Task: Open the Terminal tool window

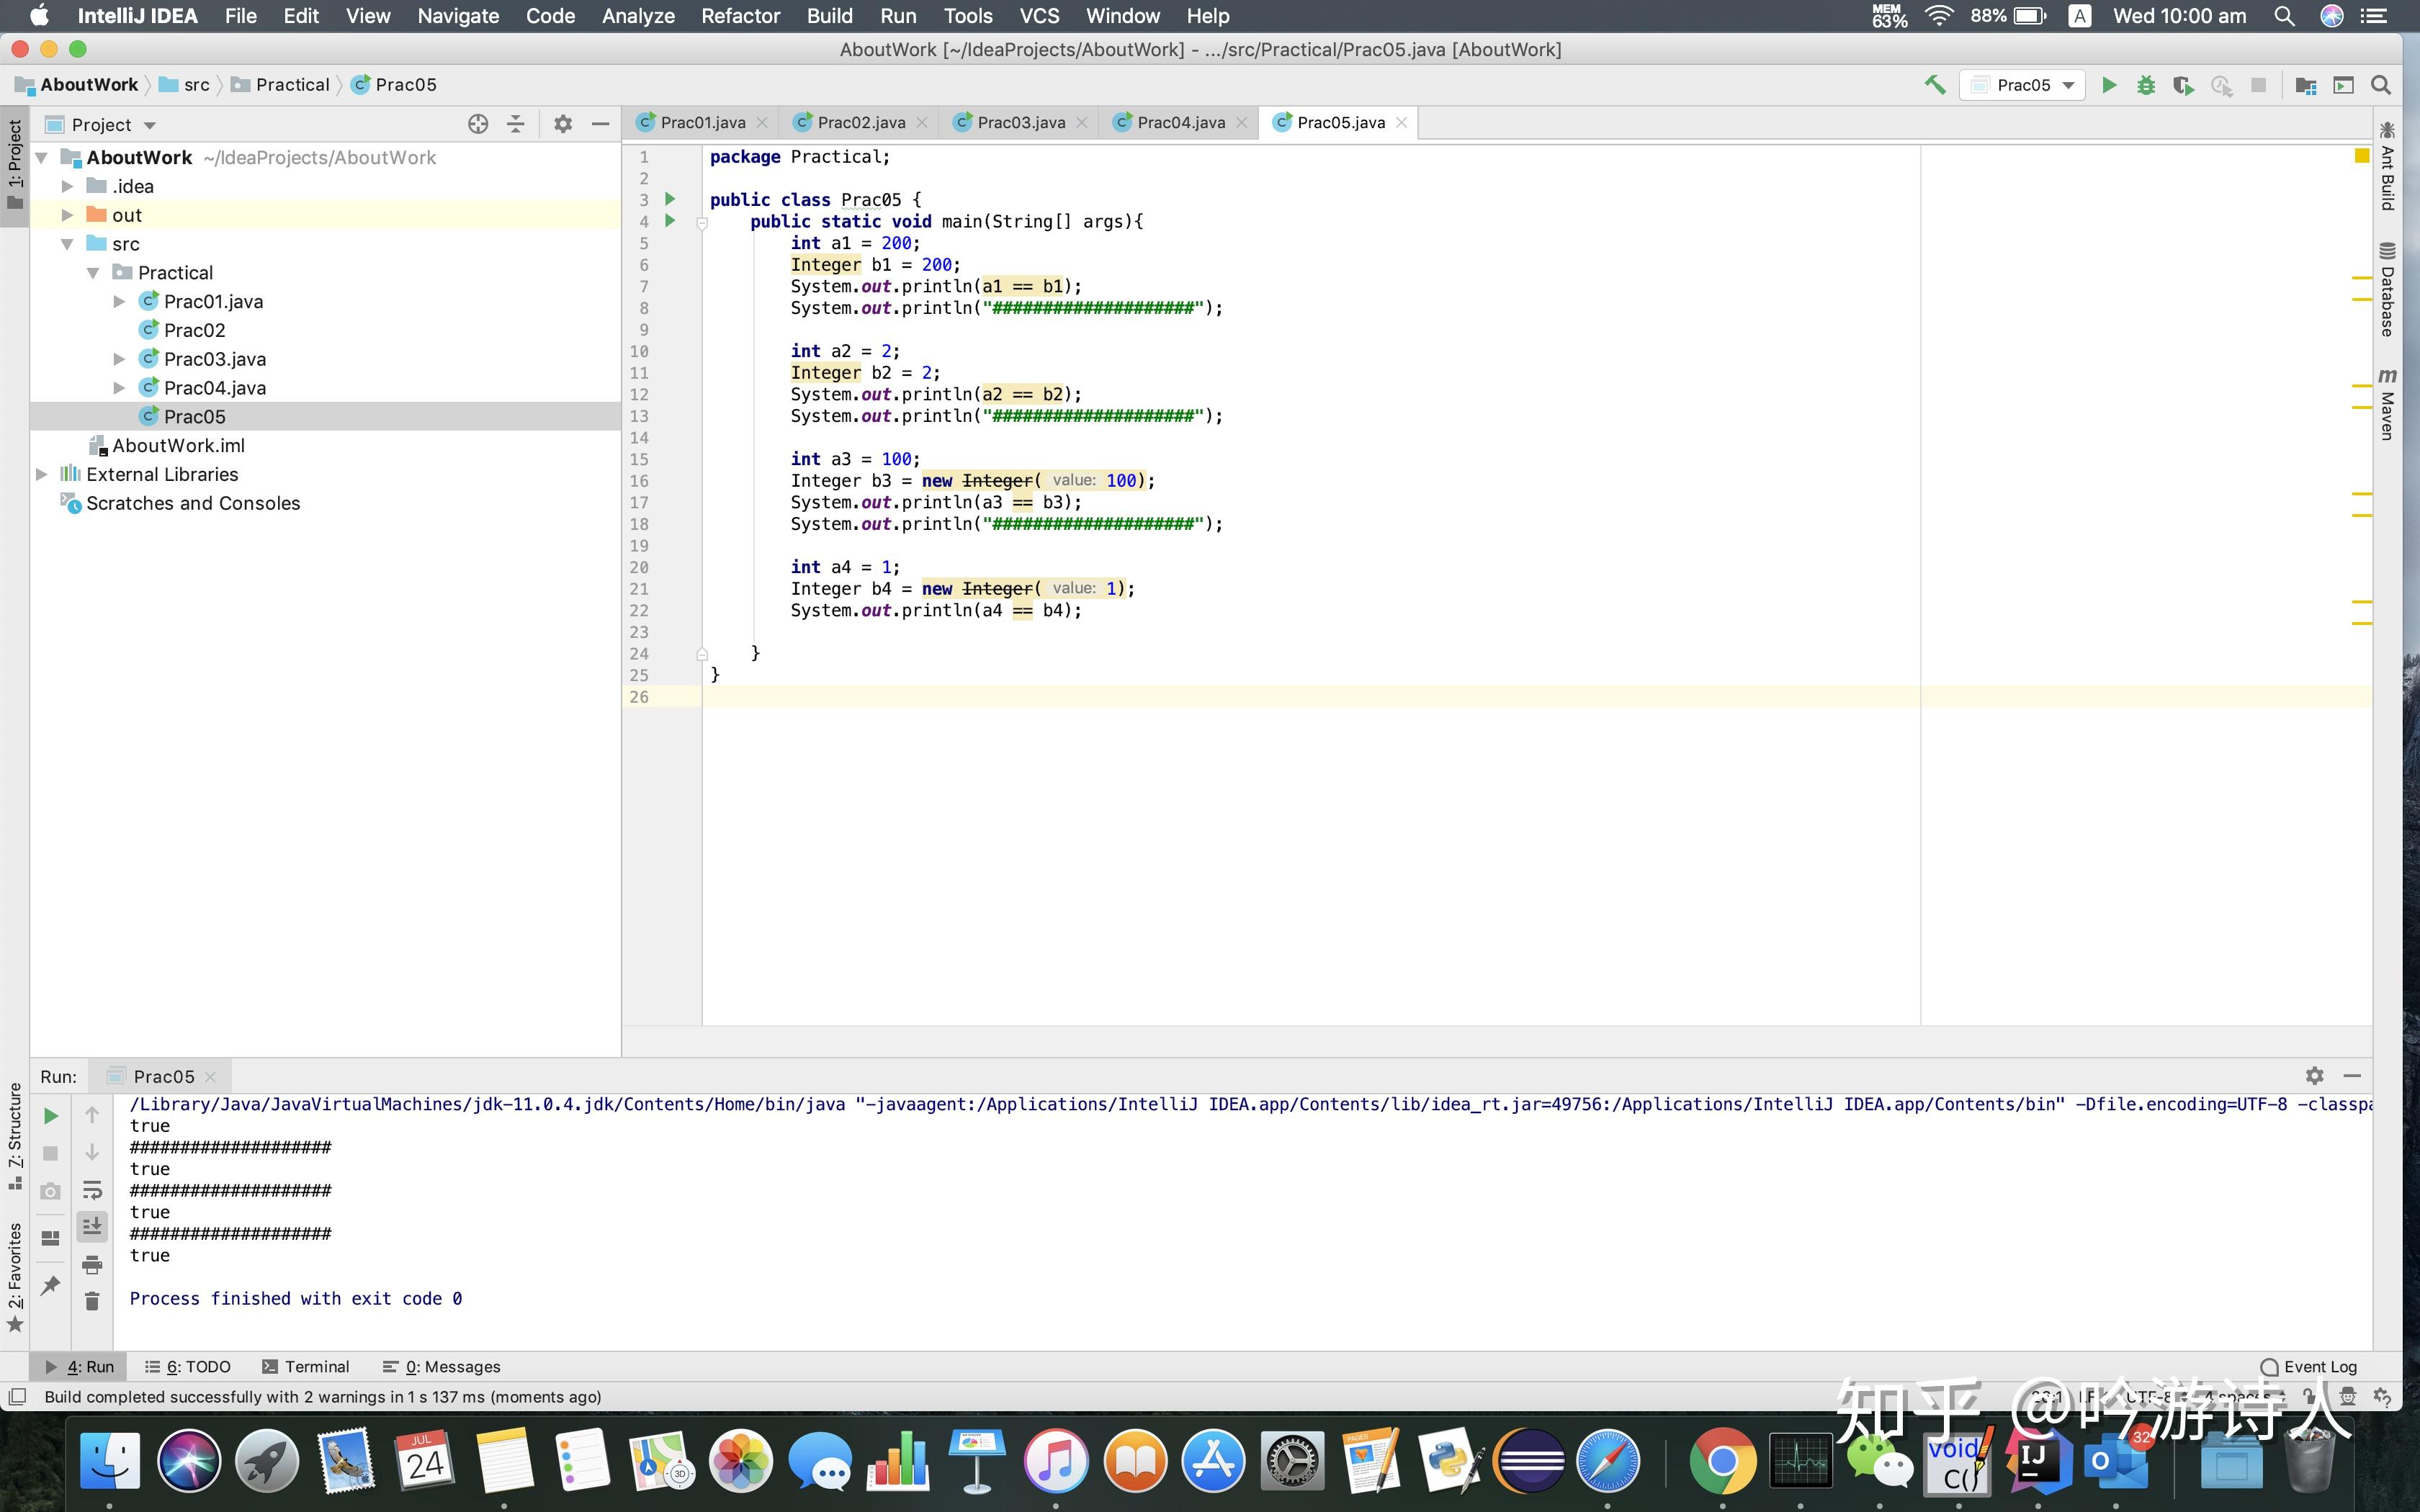Action: tap(306, 1366)
